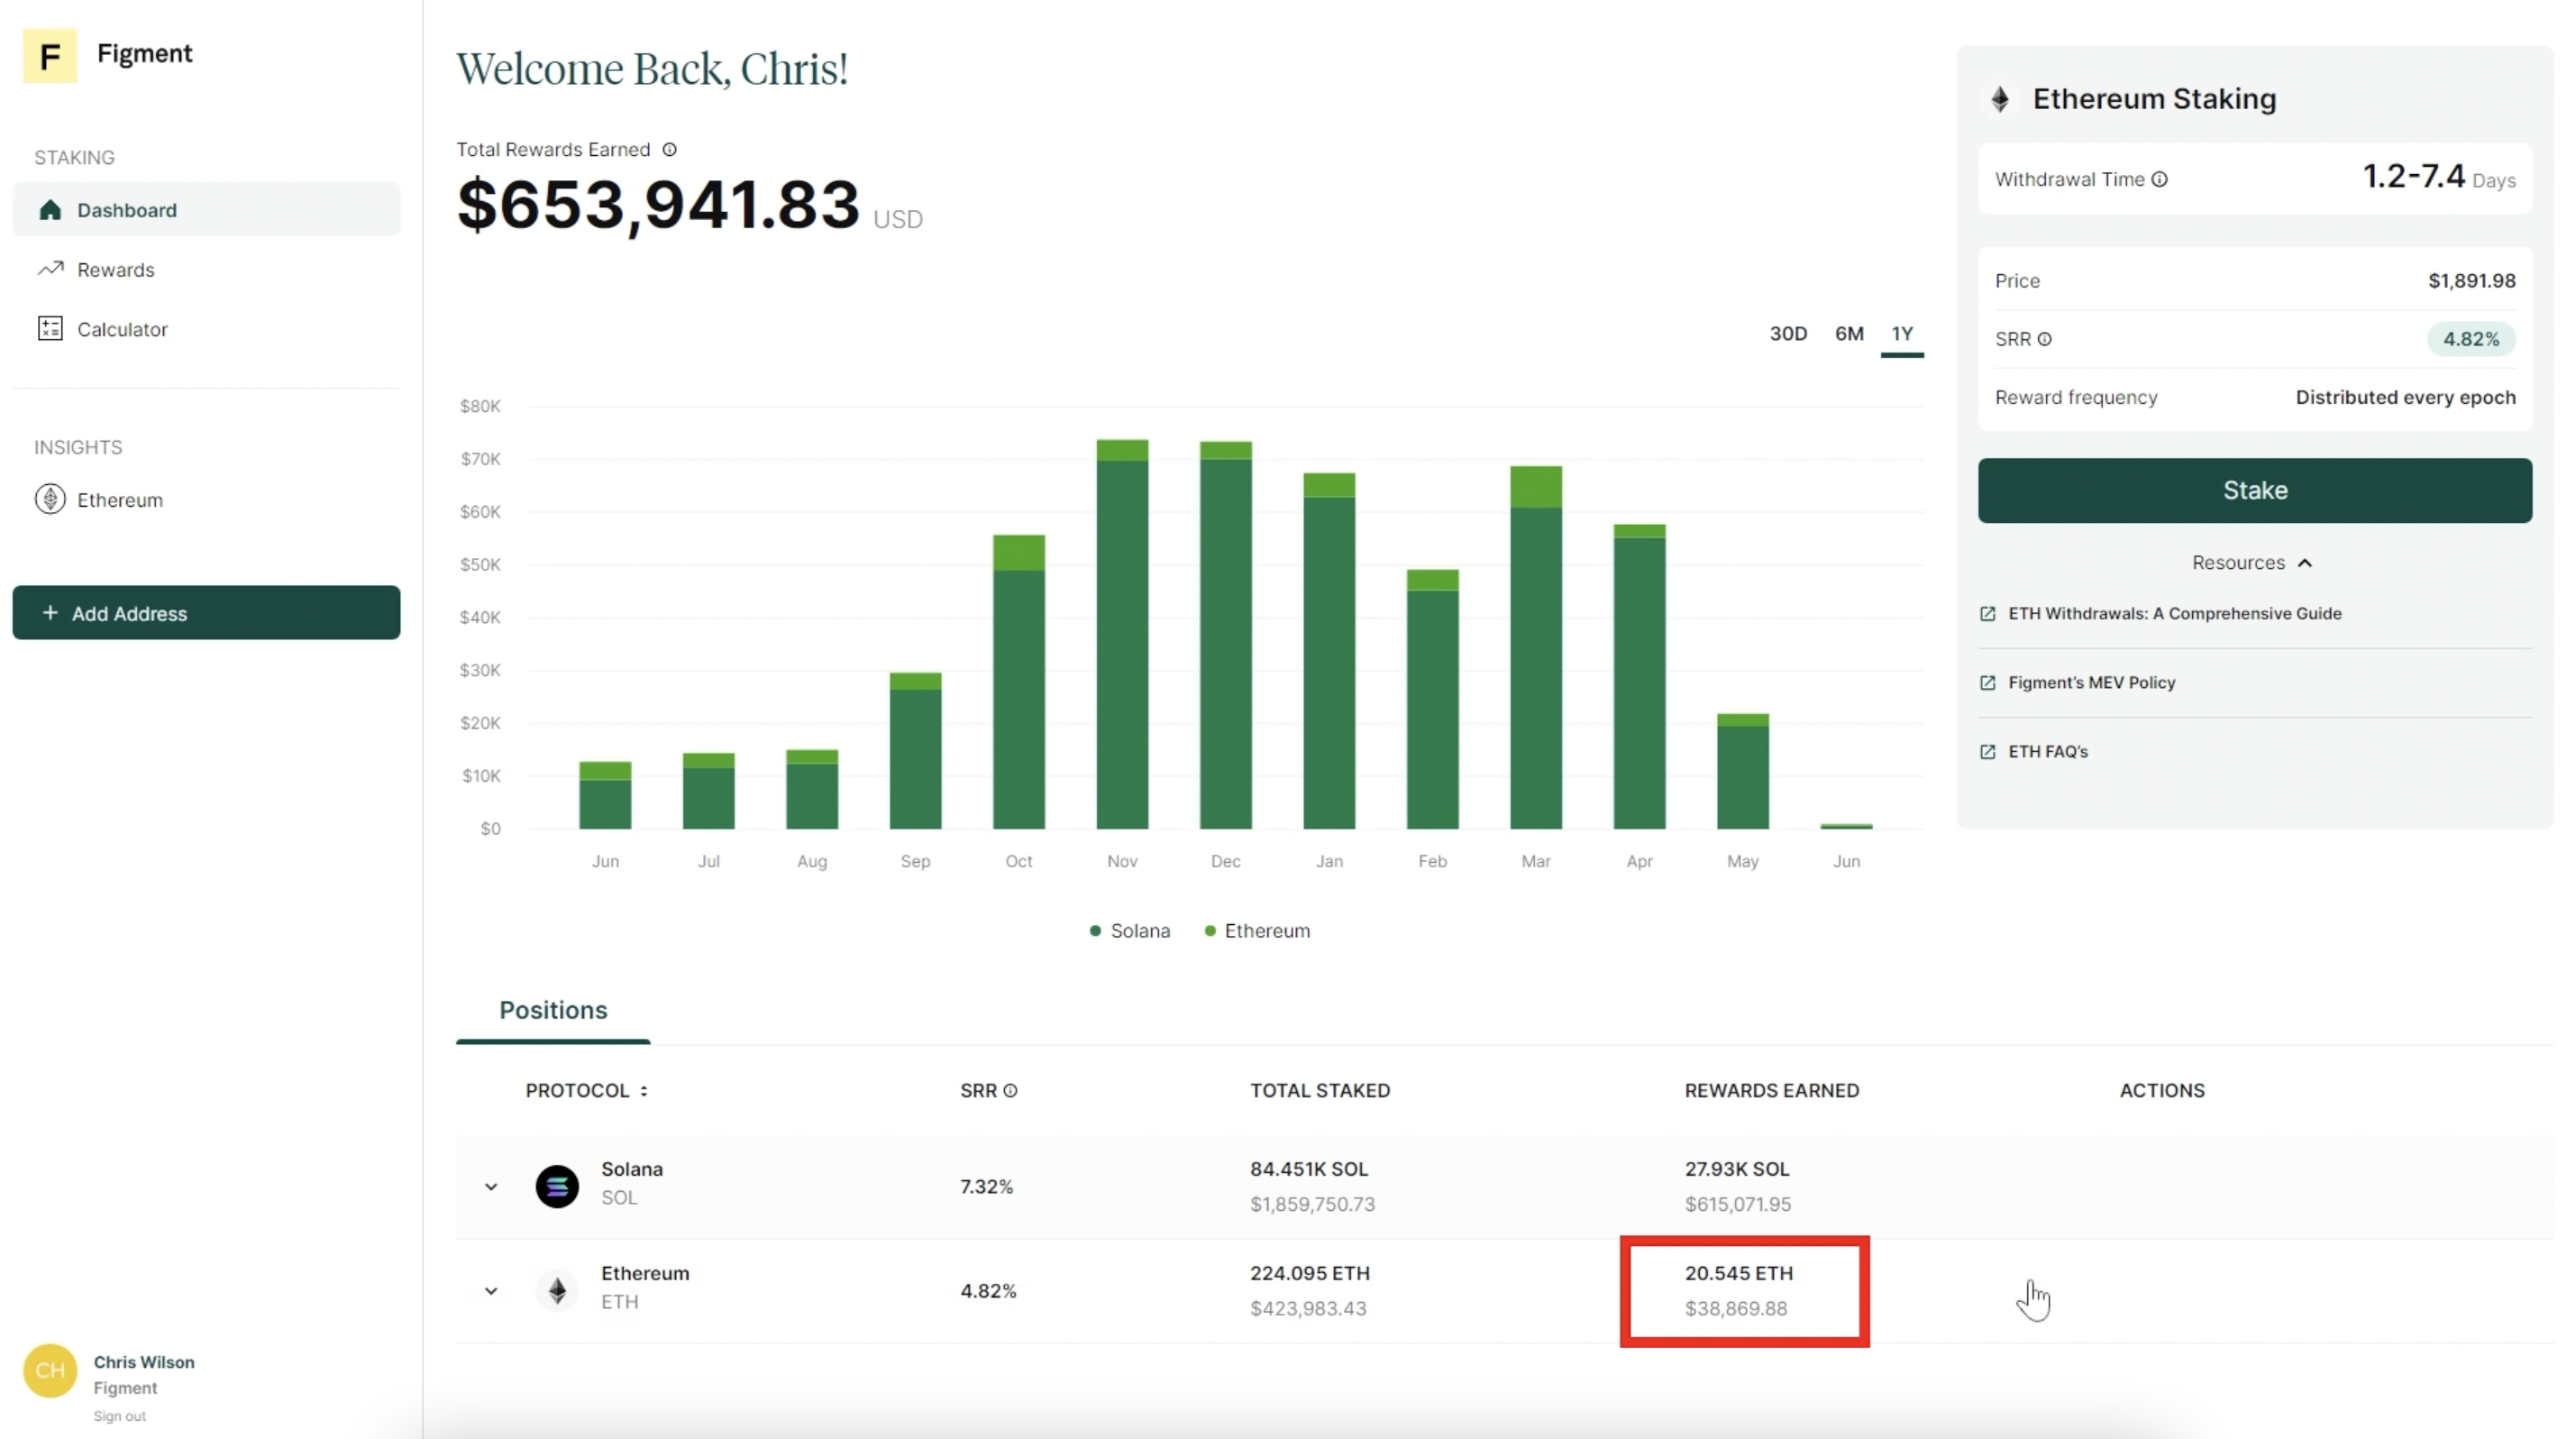Image resolution: width=2576 pixels, height=1439 pixels.
Task: Open ETH Withdrawals: A Comprehensive Guide
Action: click(x=2174, y=614)
